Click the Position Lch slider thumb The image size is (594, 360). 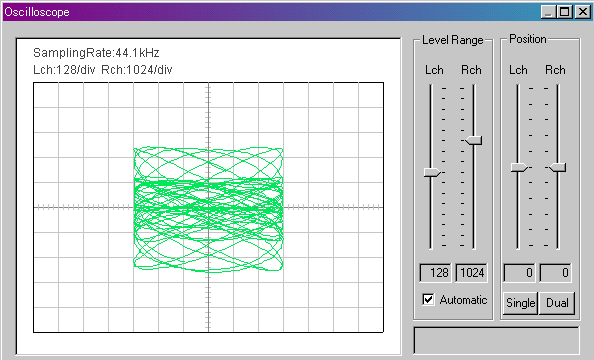click(519, 167)
